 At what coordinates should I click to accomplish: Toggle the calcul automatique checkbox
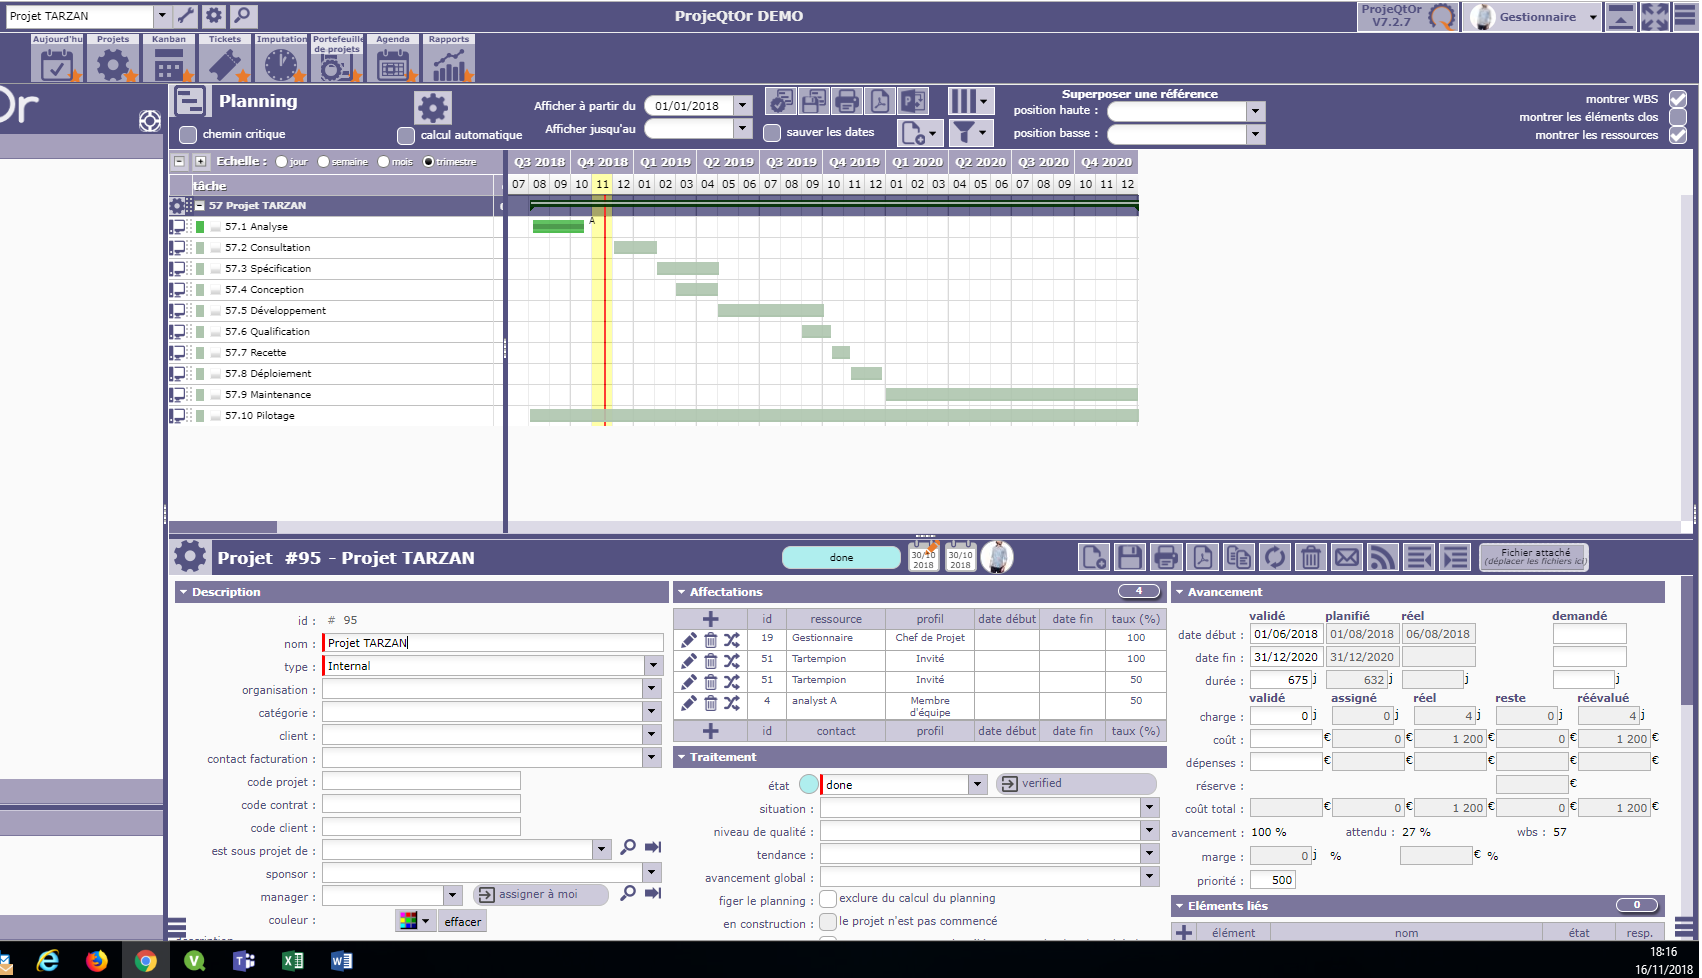[406, 135]
